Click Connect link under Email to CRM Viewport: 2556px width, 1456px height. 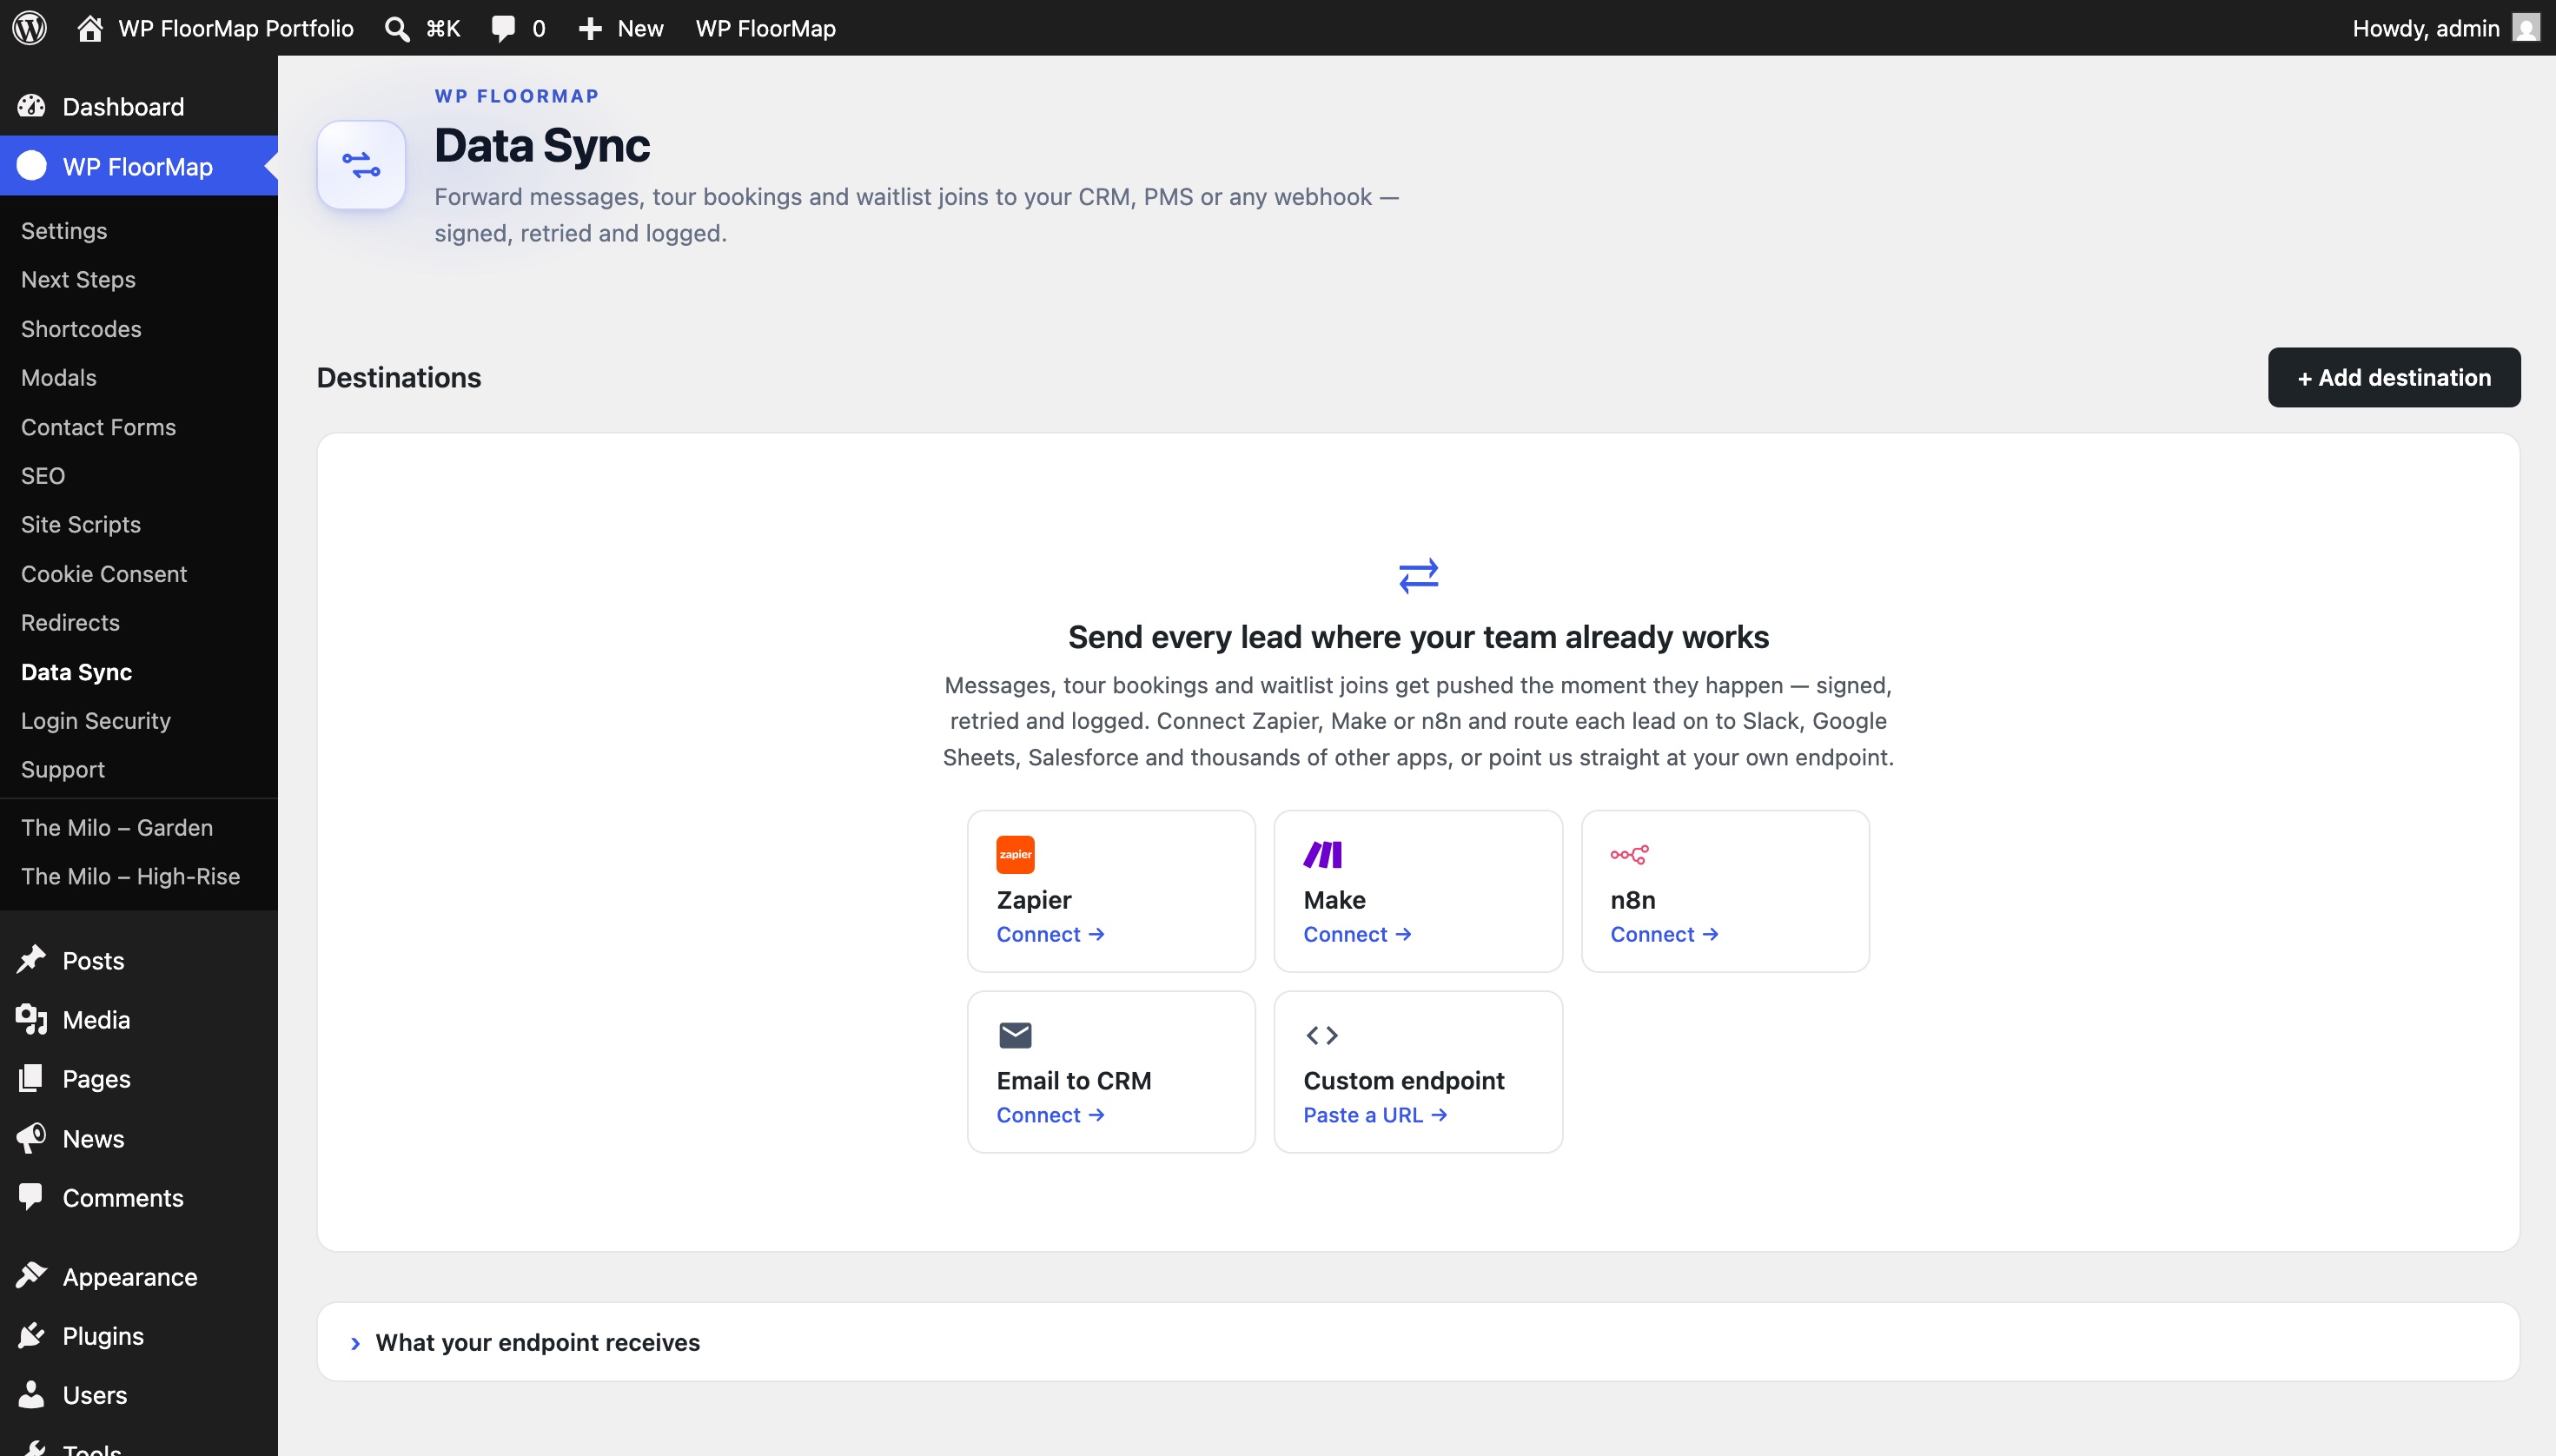point(1050,1115)
